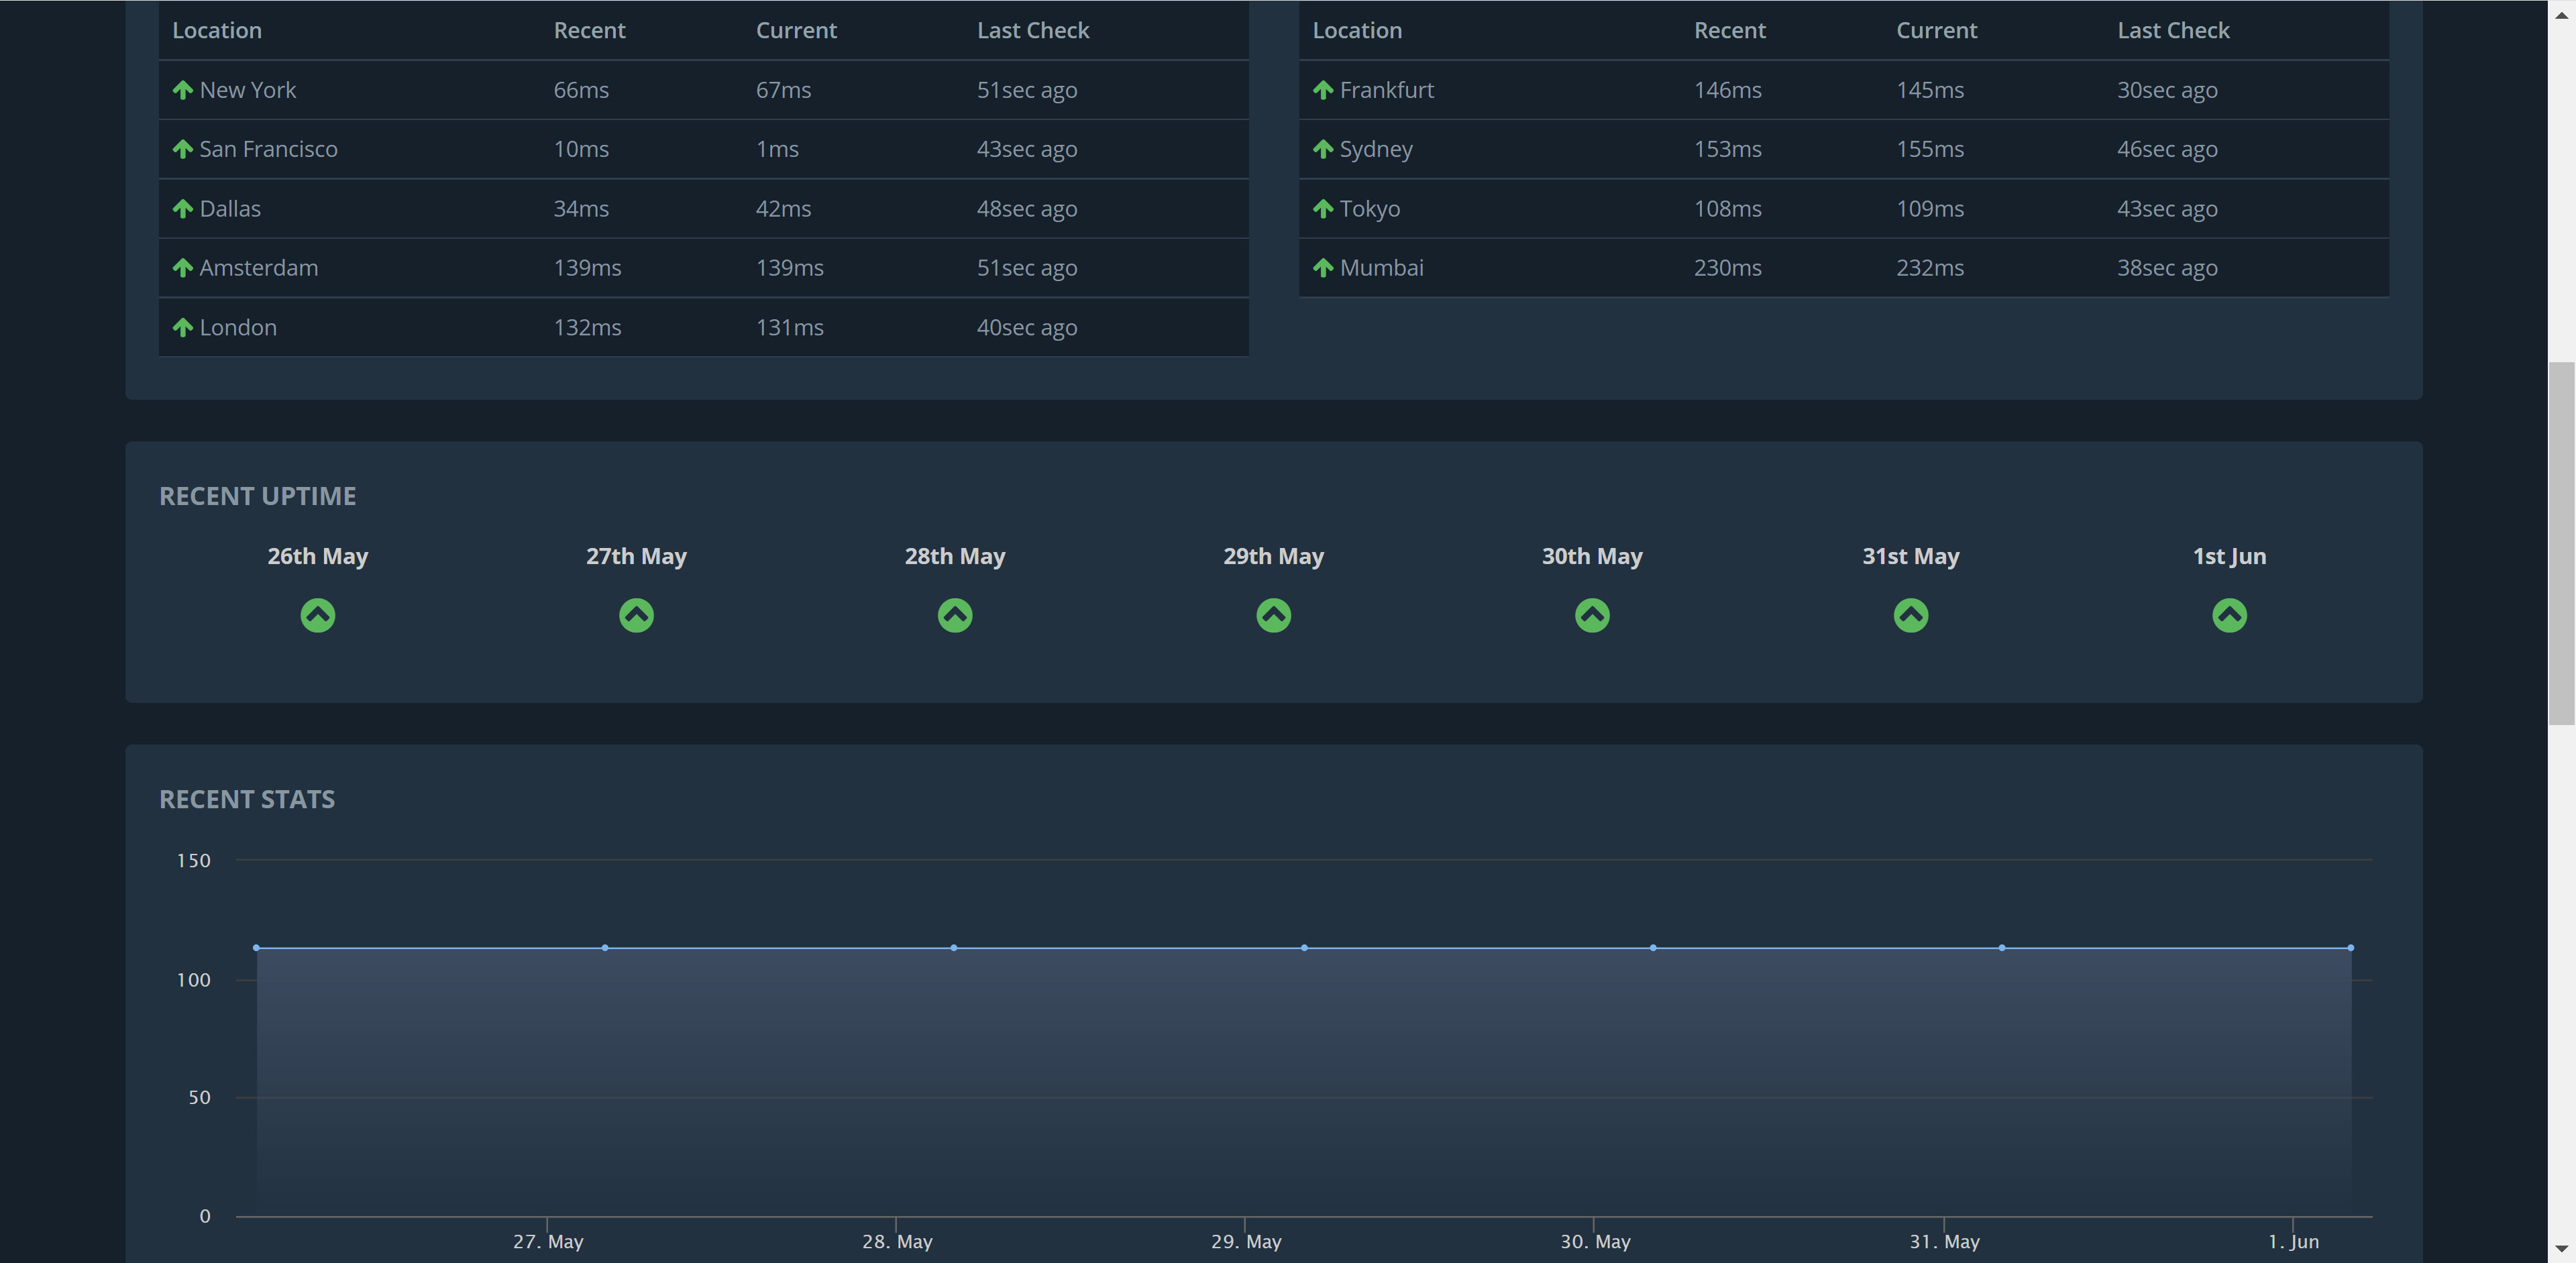Click the Tokyo location name
This screenshot has width=2576, height=1263.
tap(1369, 209)
